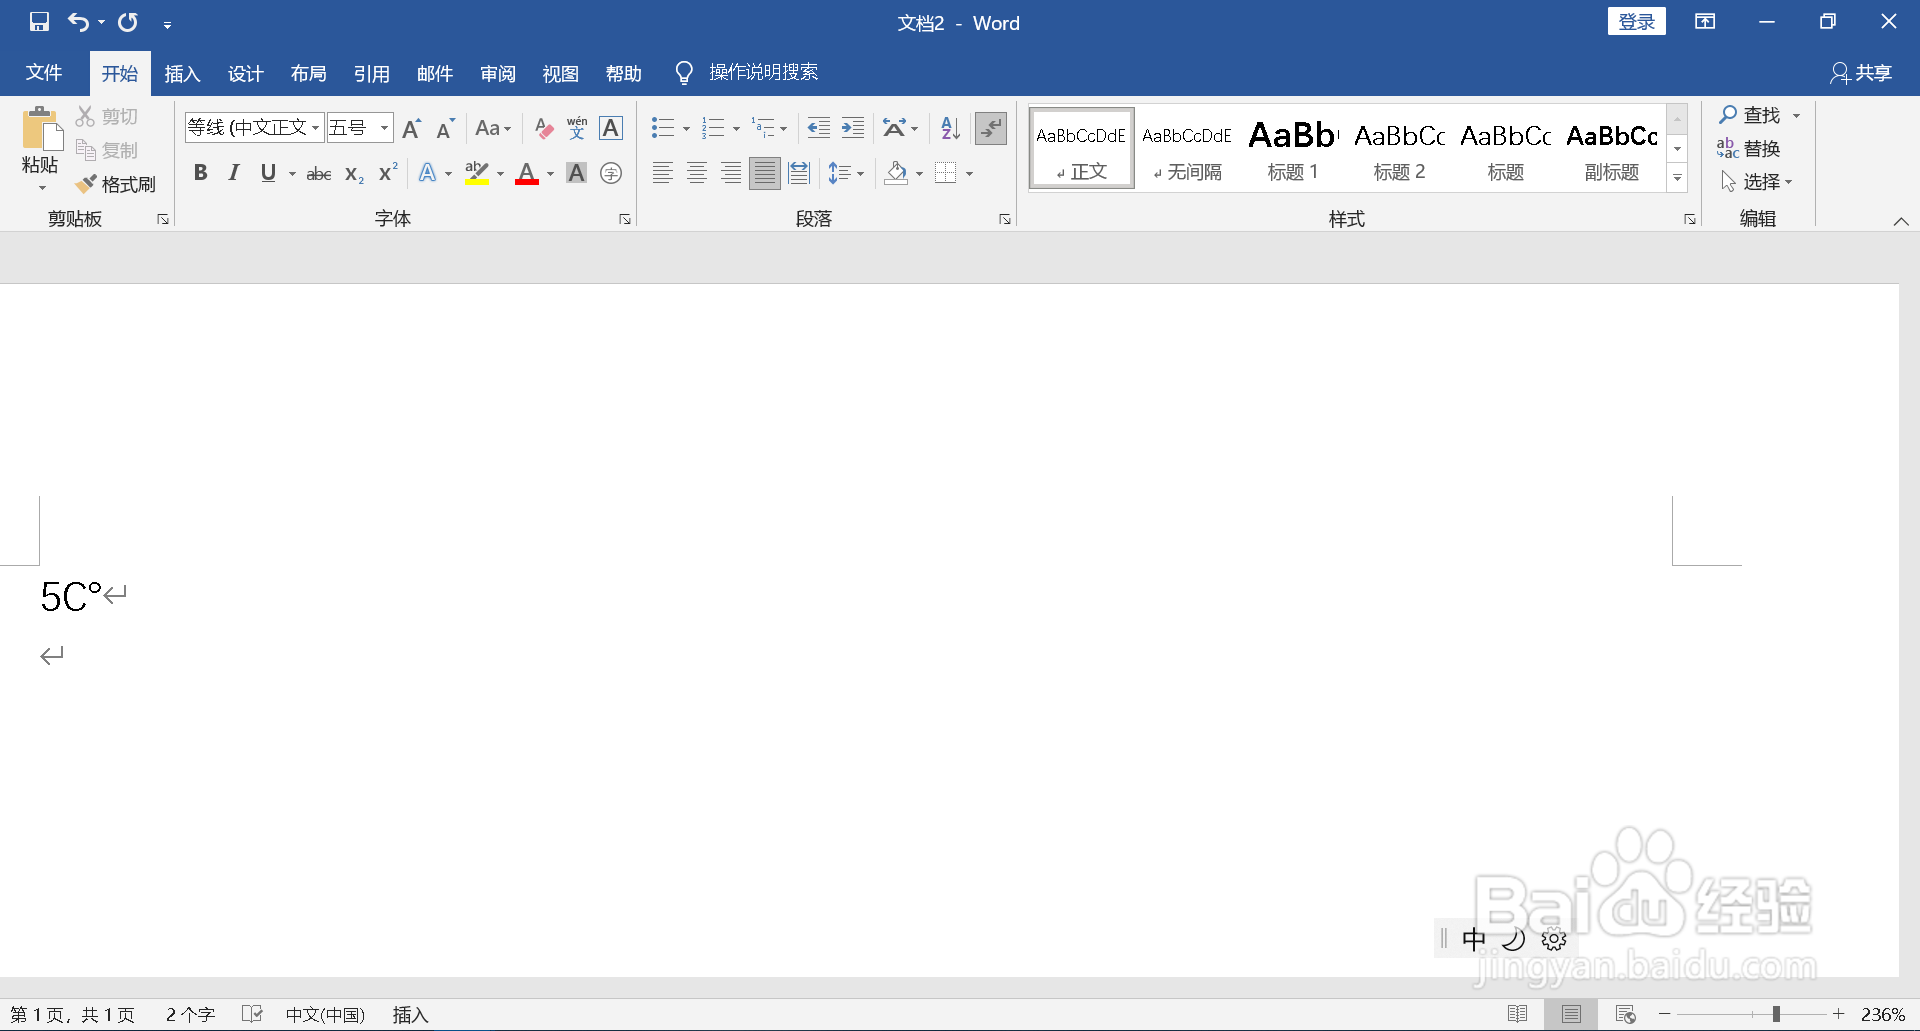
Task: Click the 登录 sign-in button
Action: pos(1636,22)
